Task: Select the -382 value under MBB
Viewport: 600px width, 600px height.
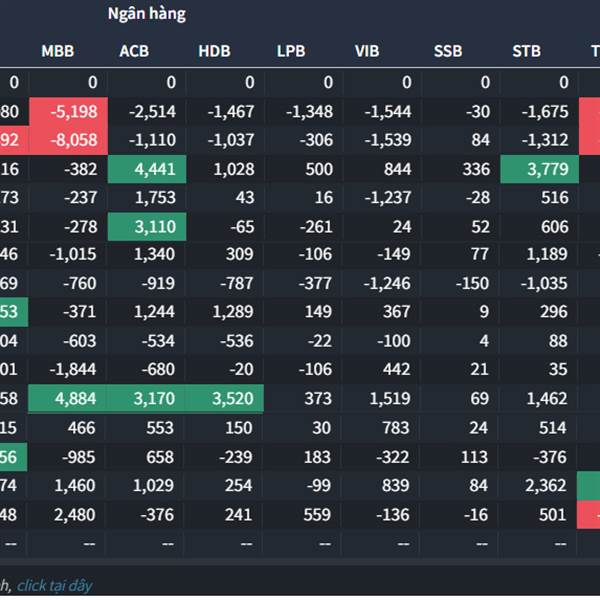Action: pos(81,169)
